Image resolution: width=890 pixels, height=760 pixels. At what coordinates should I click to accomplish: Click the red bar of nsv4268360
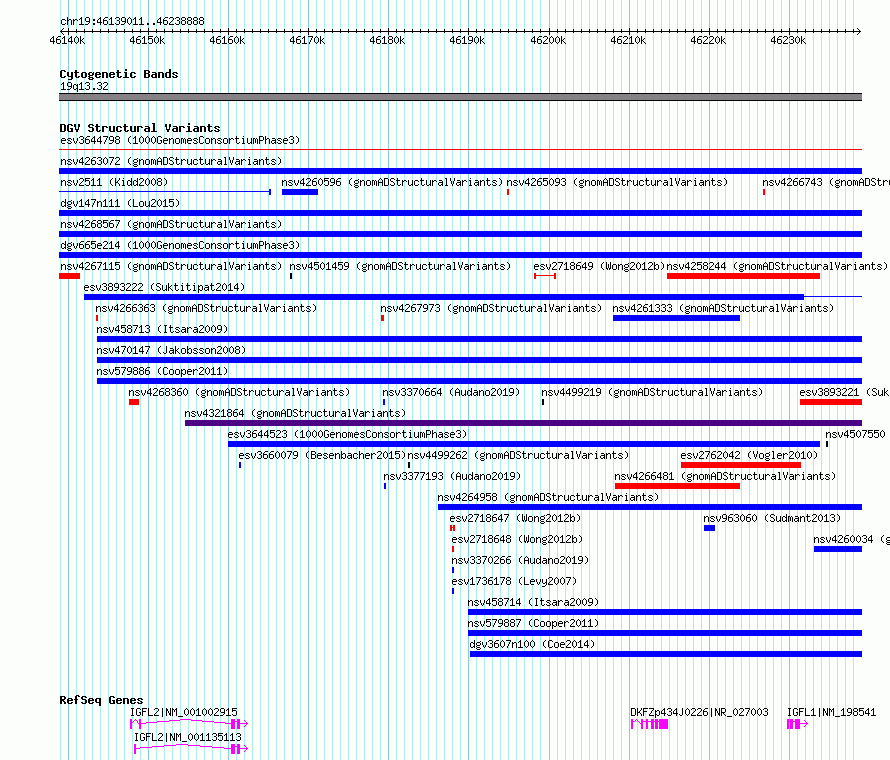coord(134,402)
